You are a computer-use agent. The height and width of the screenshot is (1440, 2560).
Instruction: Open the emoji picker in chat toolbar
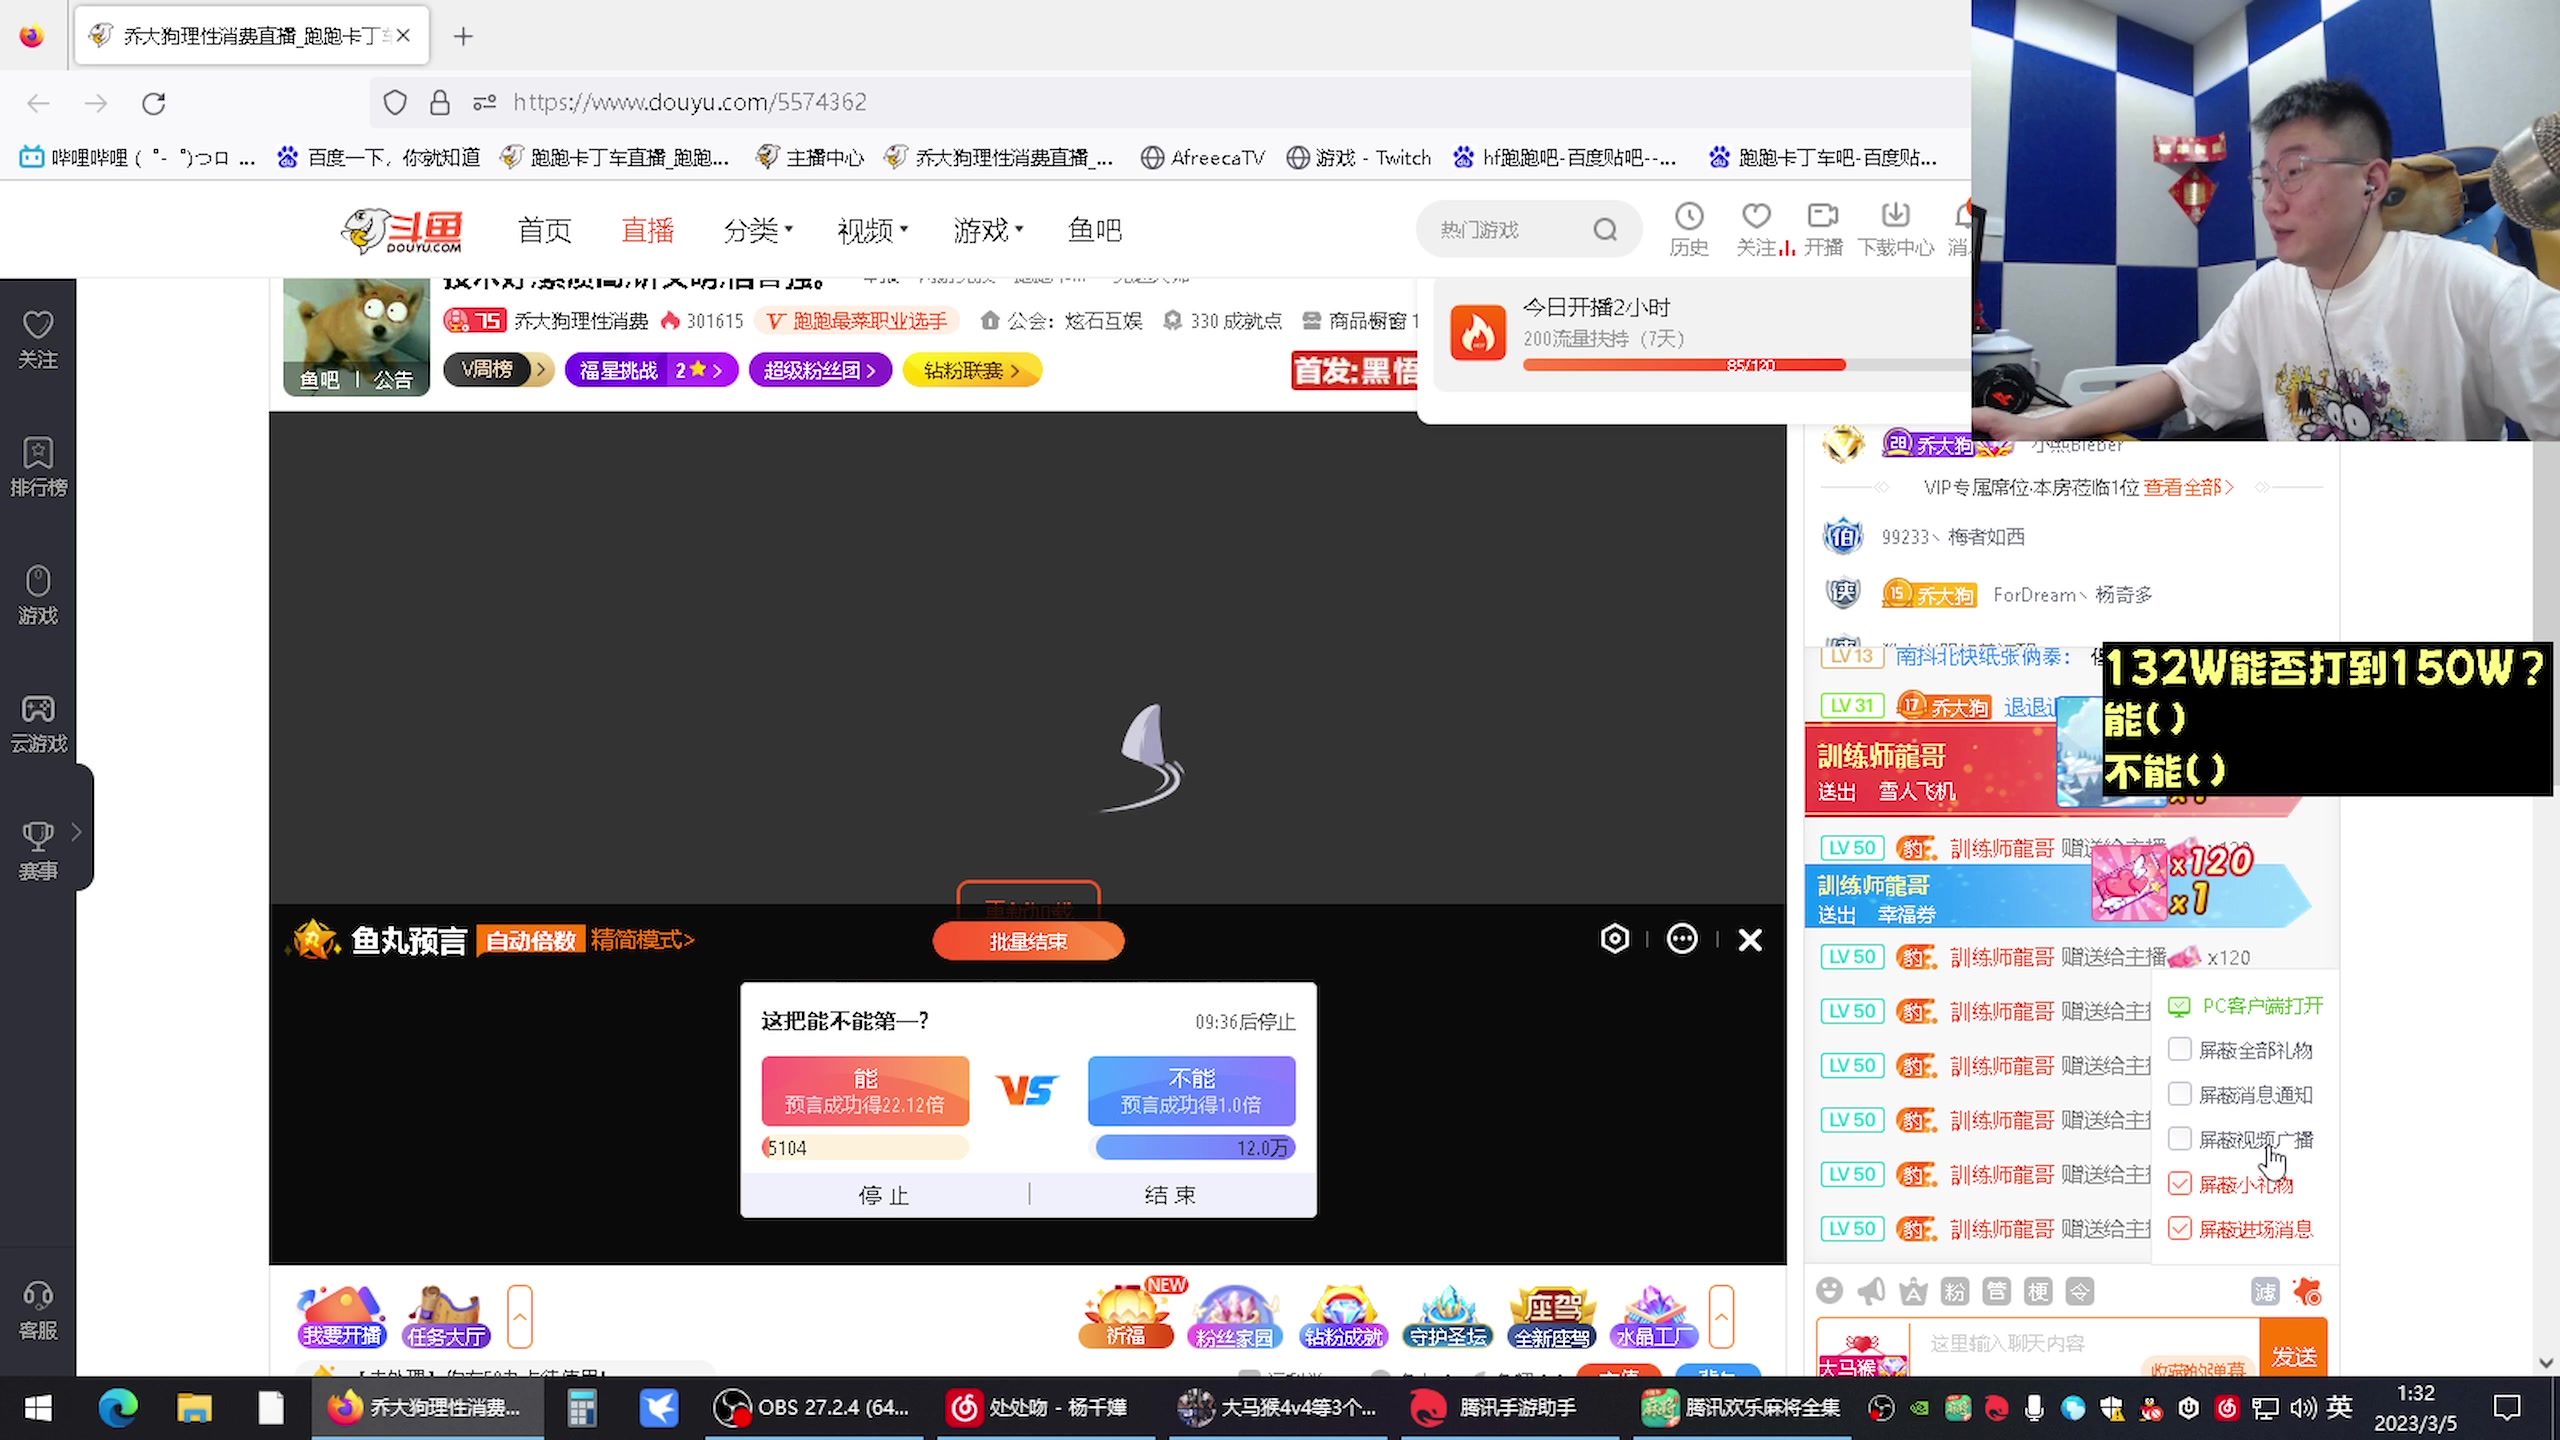1830,1291
